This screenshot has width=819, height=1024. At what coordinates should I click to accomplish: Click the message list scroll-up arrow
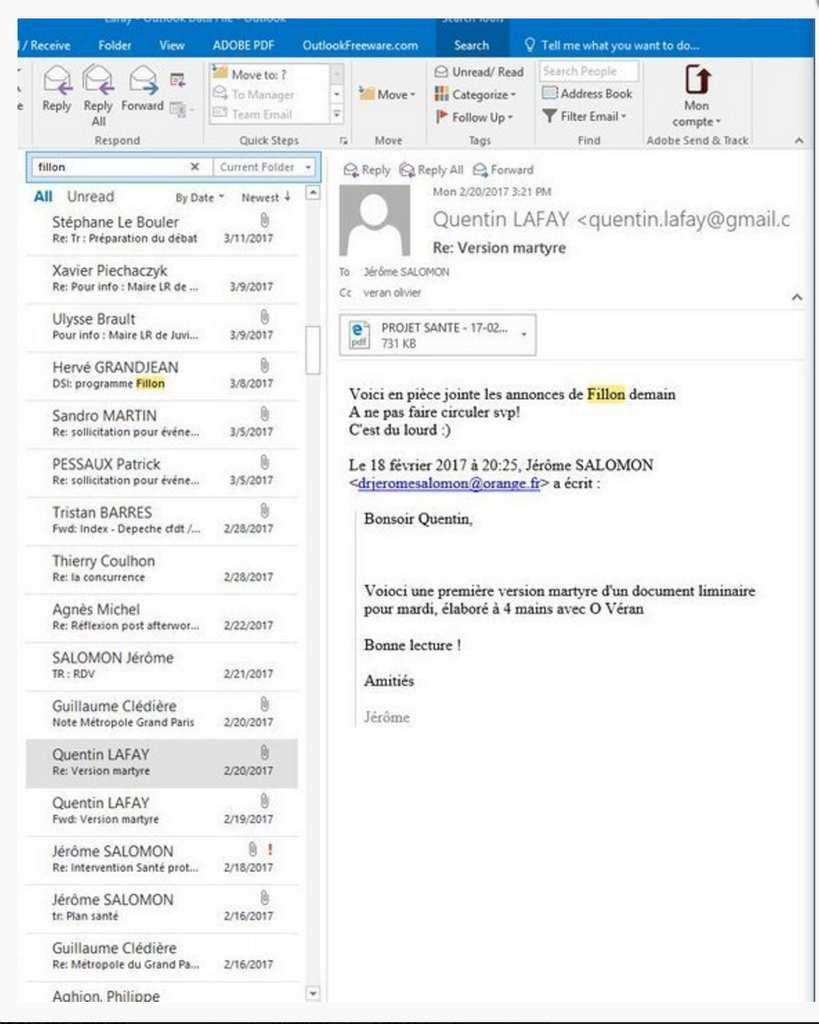click(x=313, y=193)
